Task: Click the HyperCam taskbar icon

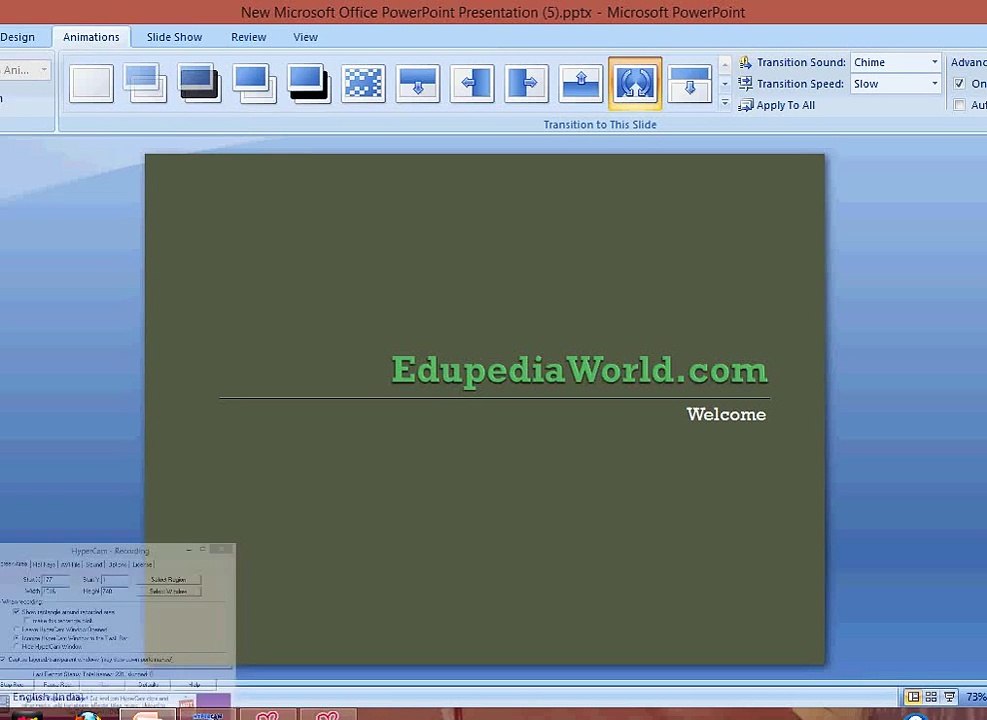Action: click(x=207, y=715)
